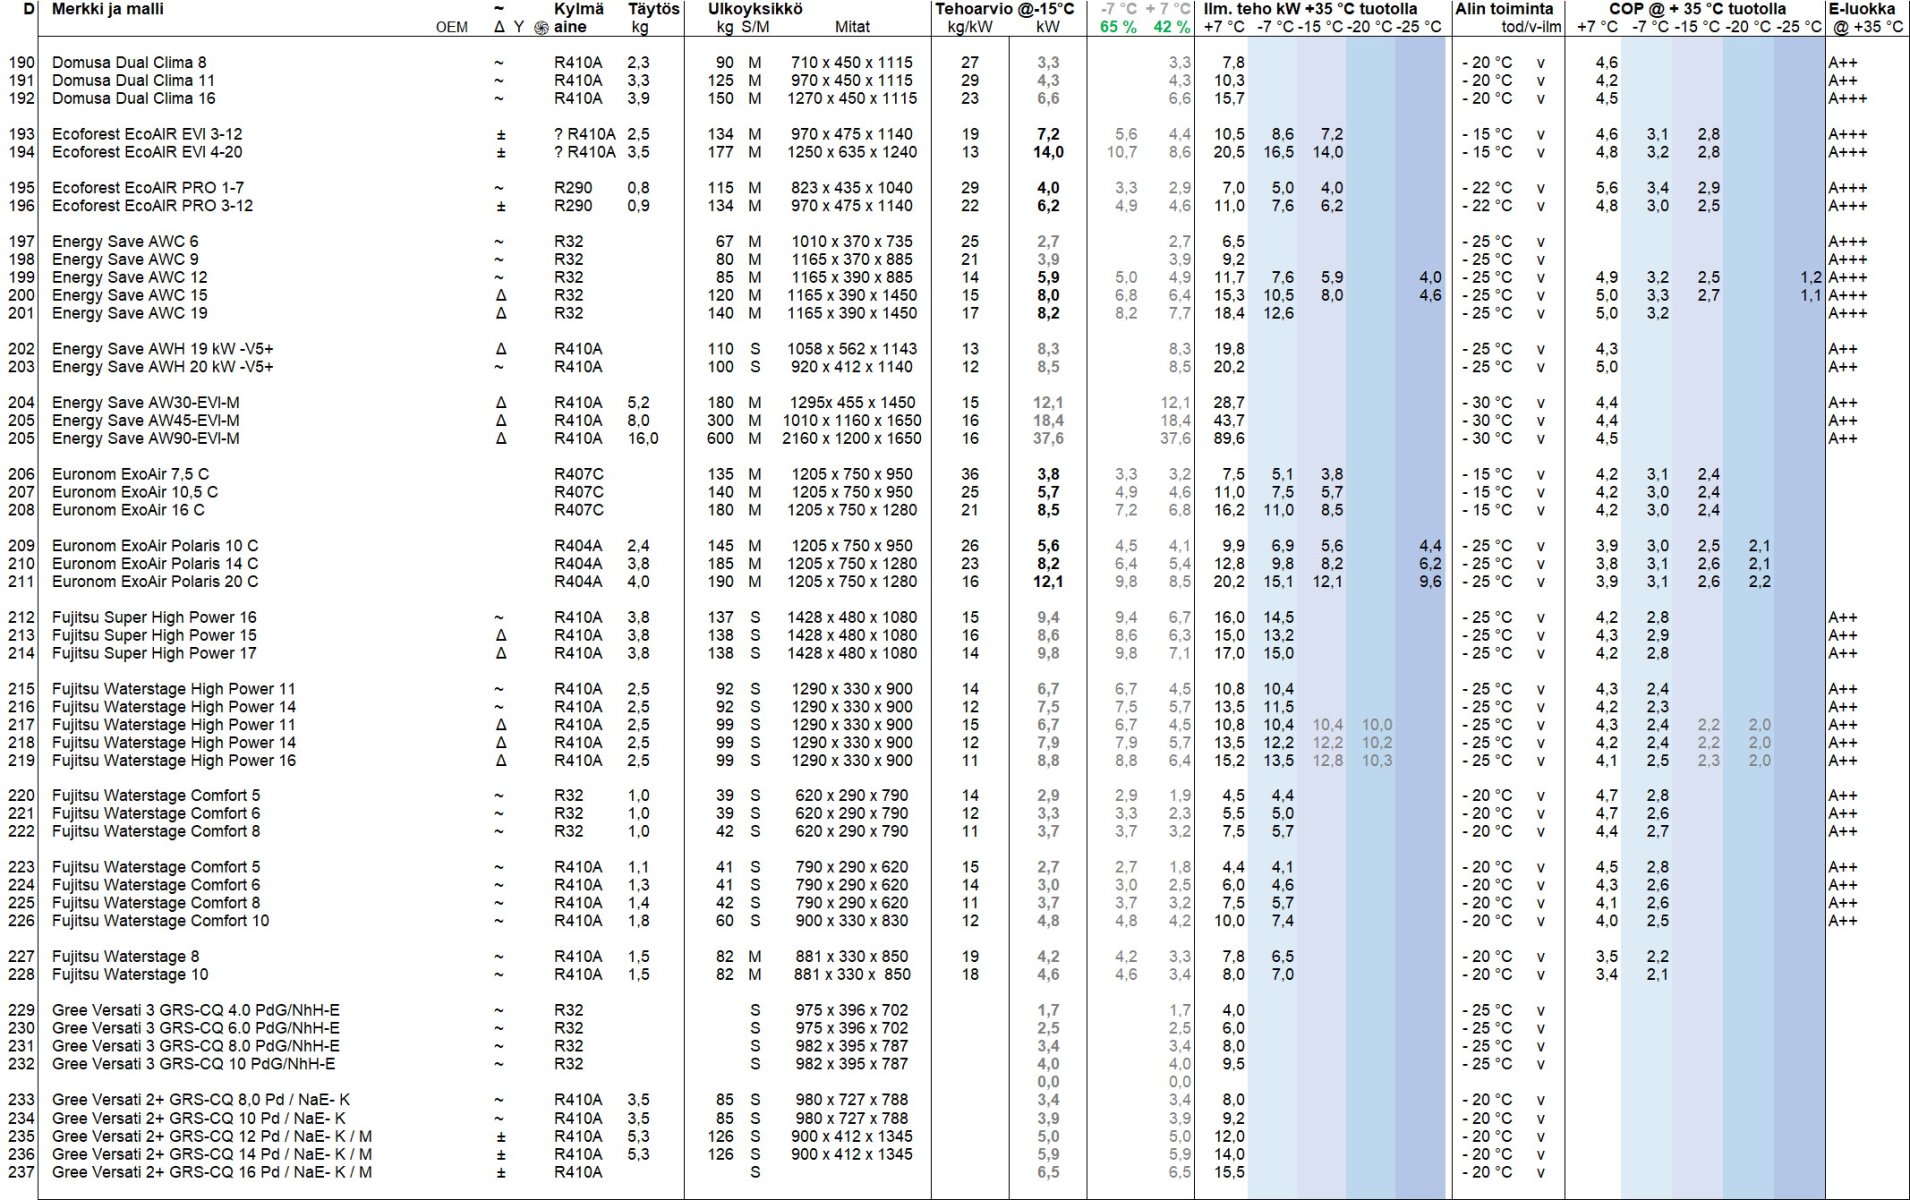Click the fan symbol in the header row
This screenshot has width=1910, height=1200.
click(541, 27)
